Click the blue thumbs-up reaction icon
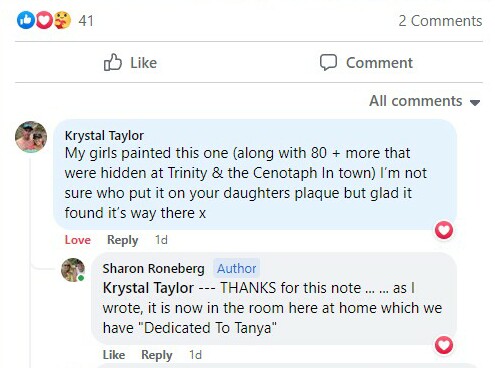 click(26, 20)
